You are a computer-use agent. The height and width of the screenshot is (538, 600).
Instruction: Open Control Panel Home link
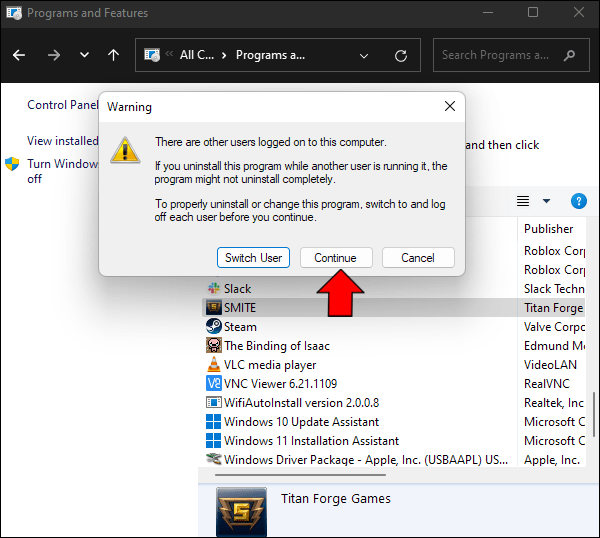point(63,105)
